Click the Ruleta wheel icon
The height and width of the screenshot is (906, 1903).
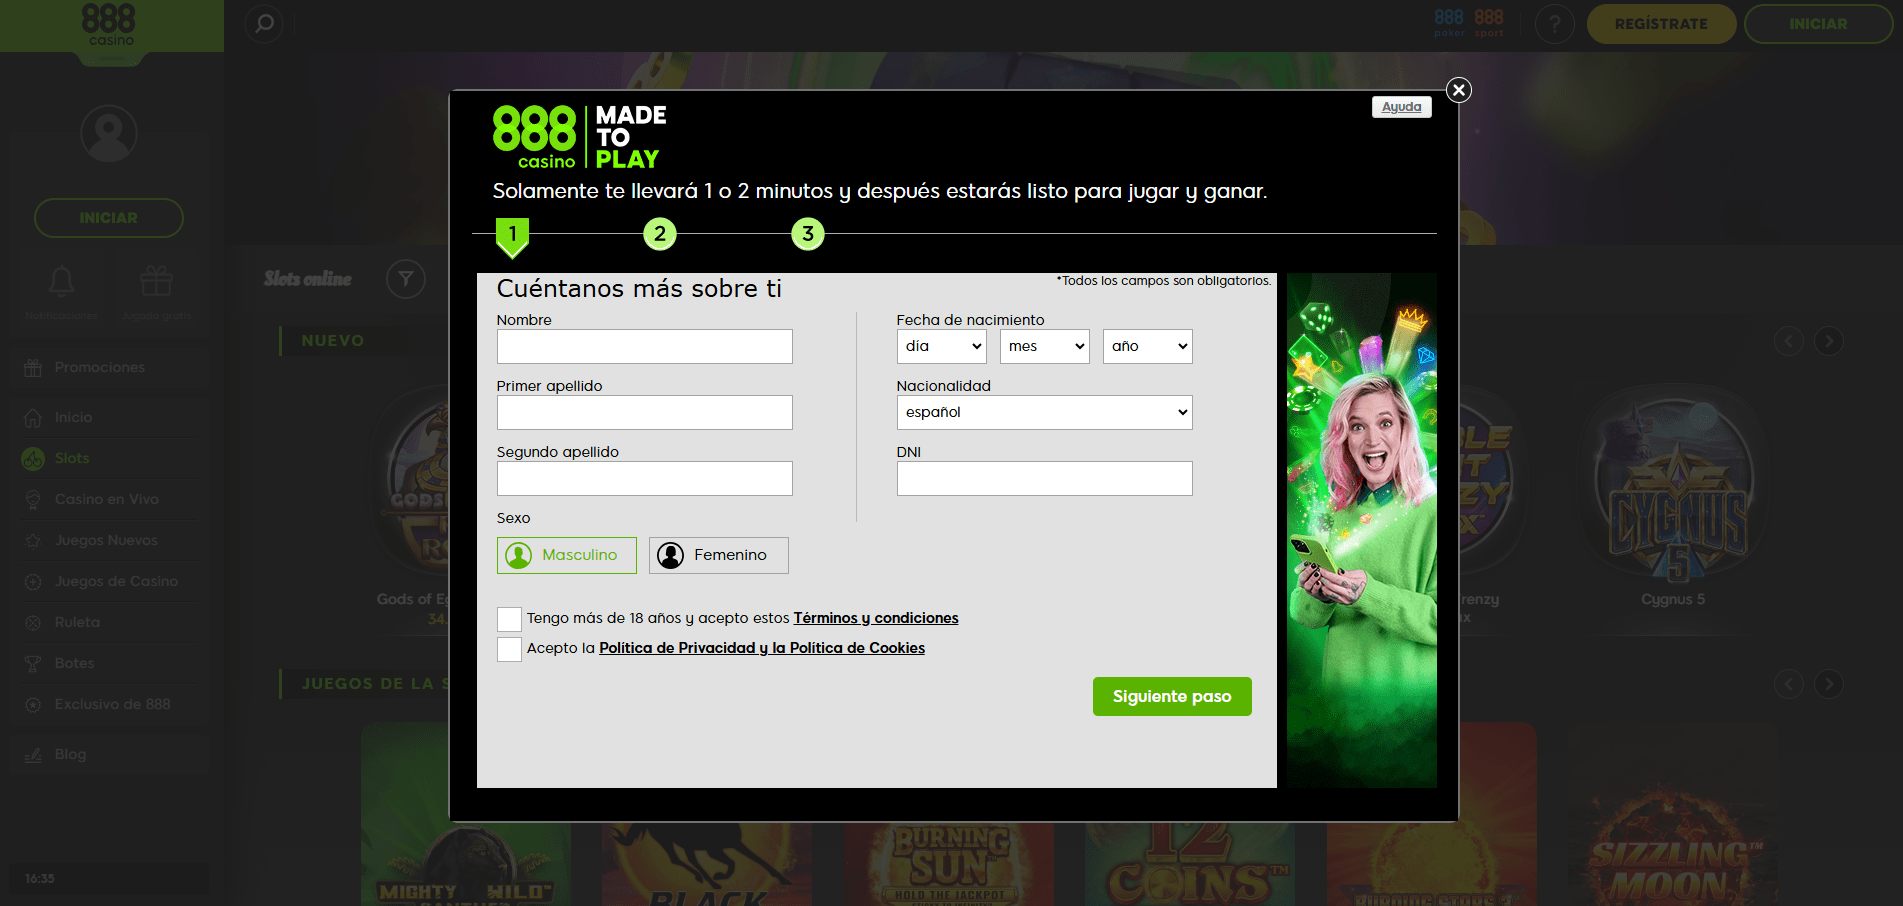point(33,623)
